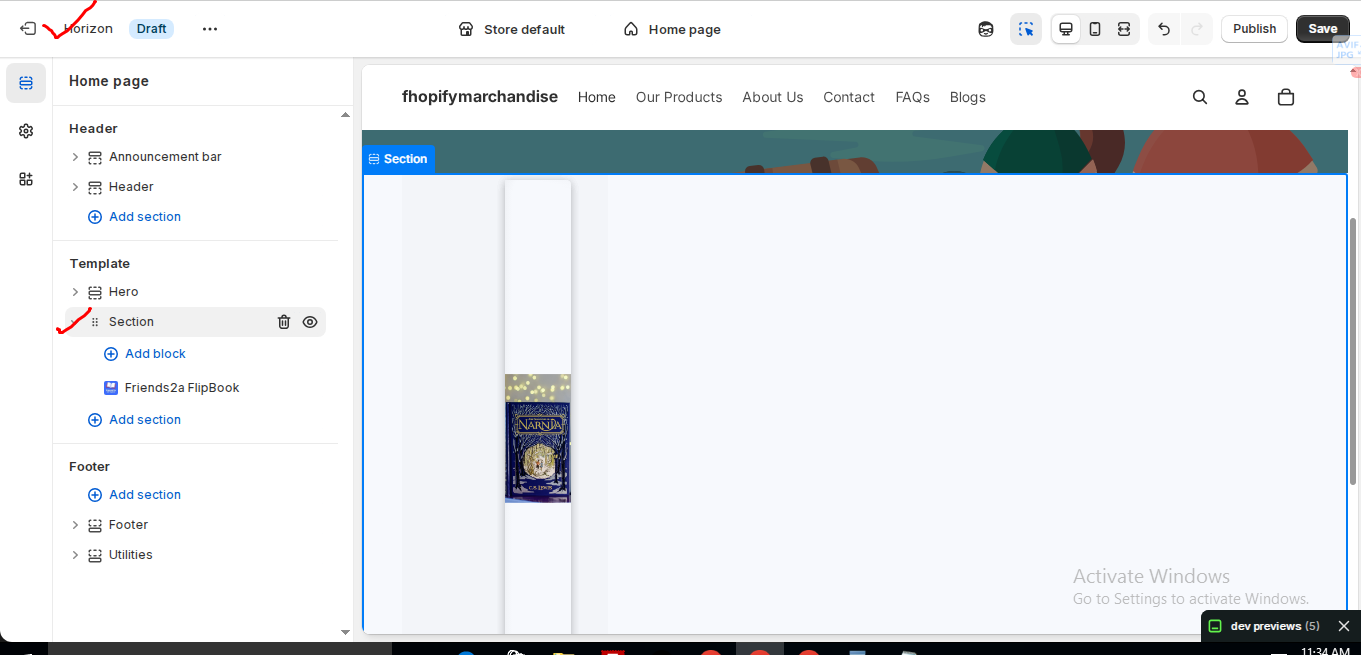The image size is (1361, 655).
Task: Expand the Announcement bar section
Action: [x=75, y=157]
